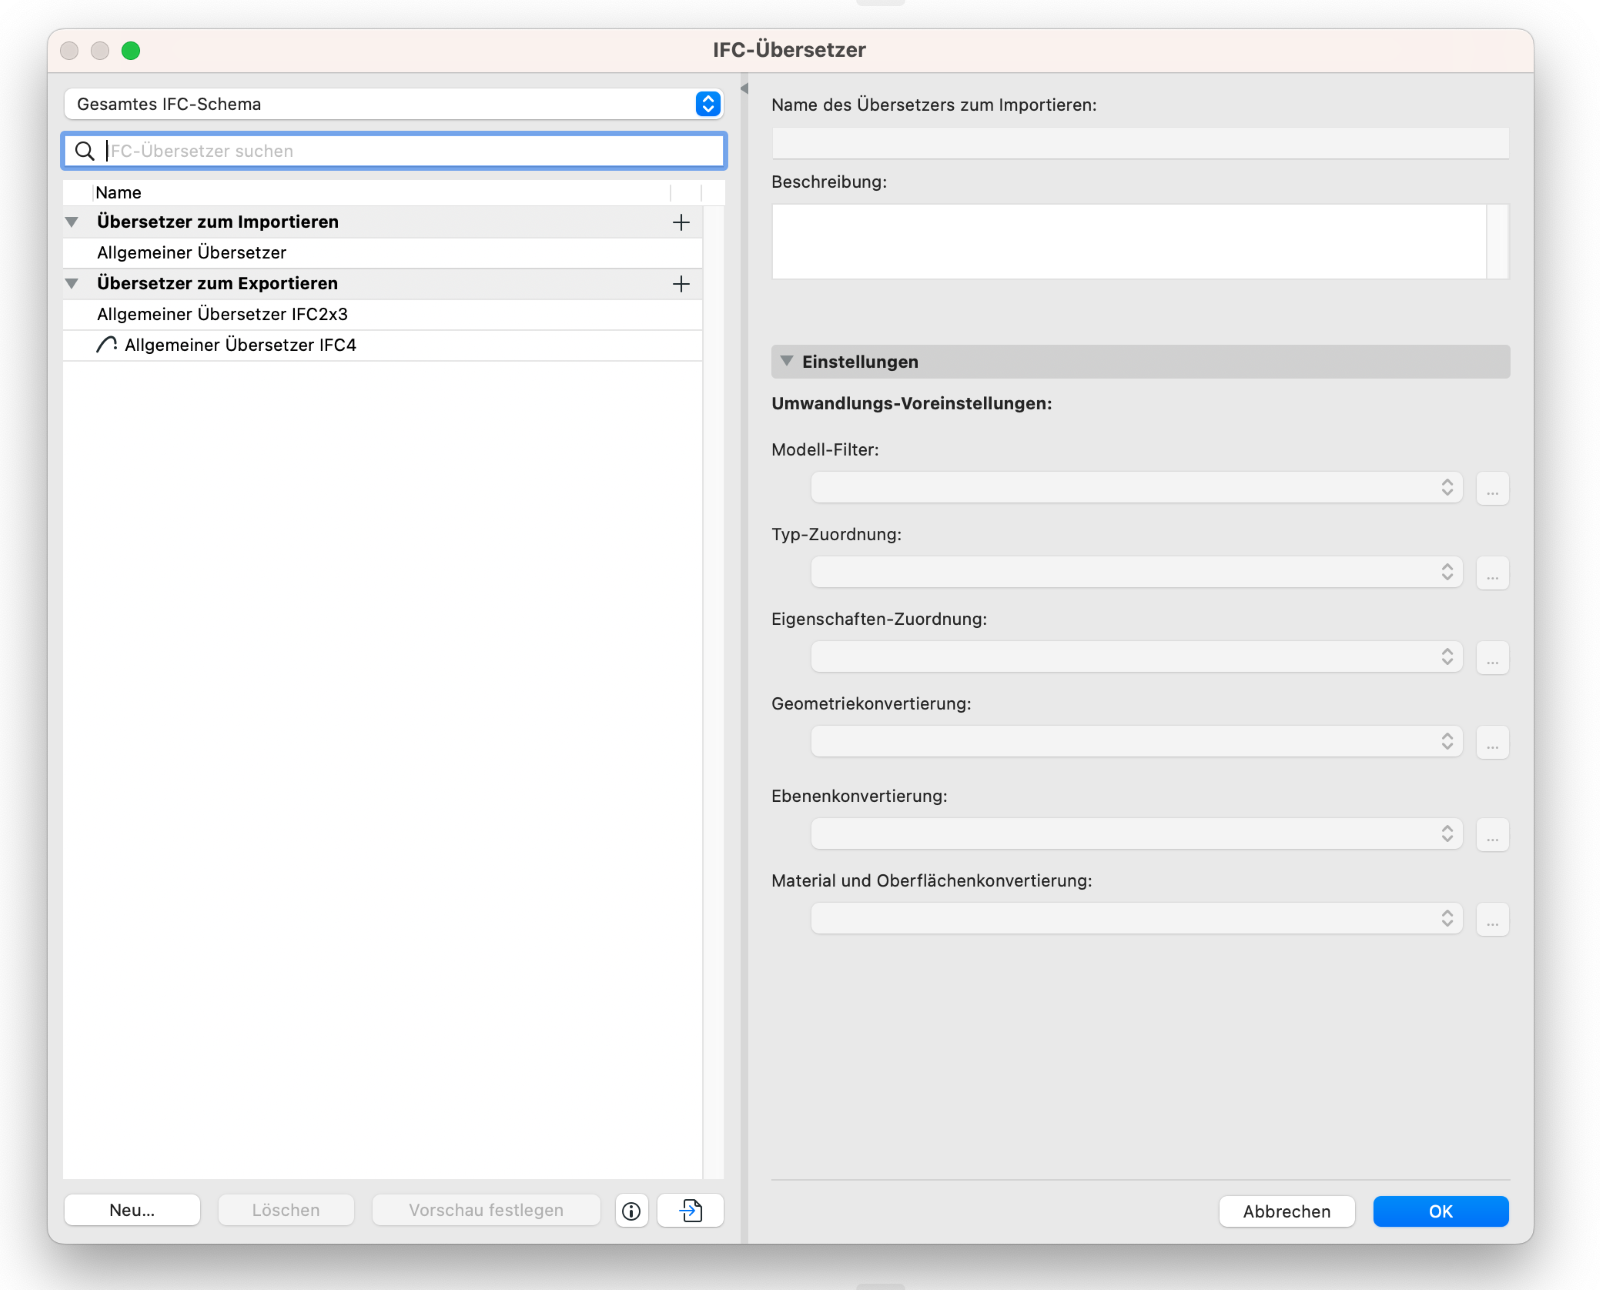Open the Ebenenkonvertierung dropdown
Screen dimensions: 1600x1290
point(1137,834)
